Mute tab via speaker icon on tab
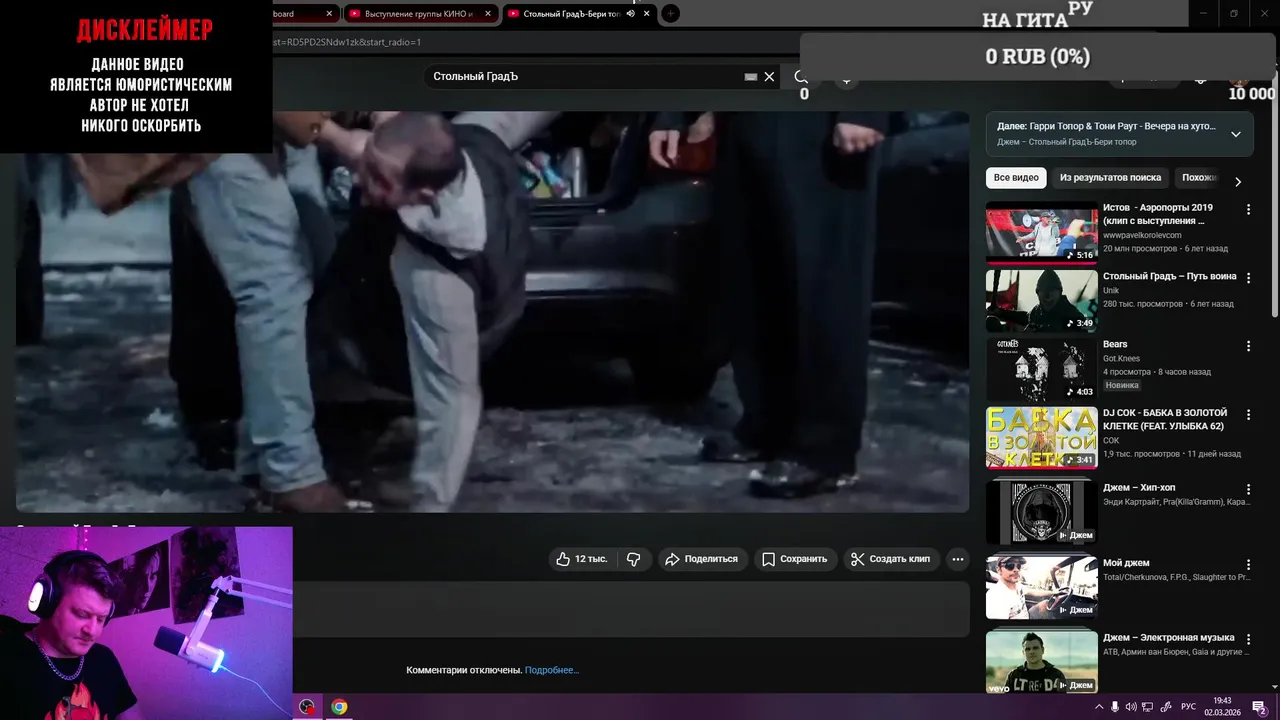This screenshot has height=720, width=1280. pos(630,14)
